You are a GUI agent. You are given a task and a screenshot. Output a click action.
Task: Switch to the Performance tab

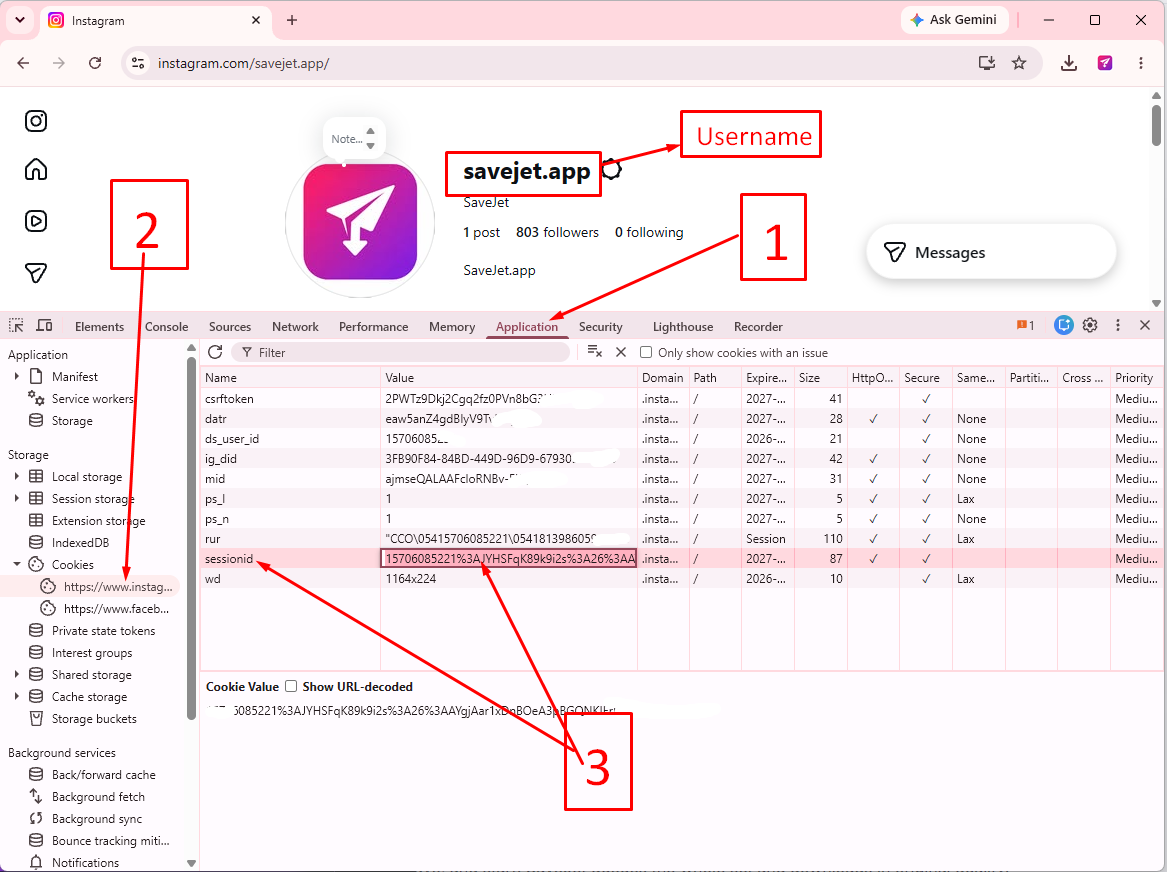point(374,327)
